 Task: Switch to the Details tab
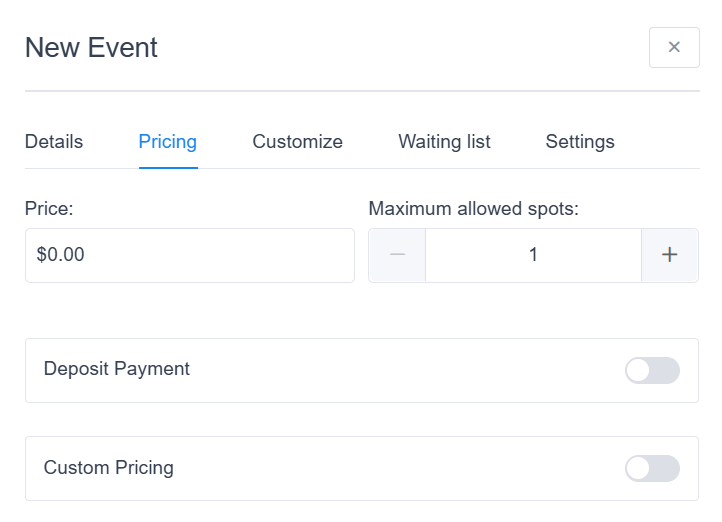point(54,142)
